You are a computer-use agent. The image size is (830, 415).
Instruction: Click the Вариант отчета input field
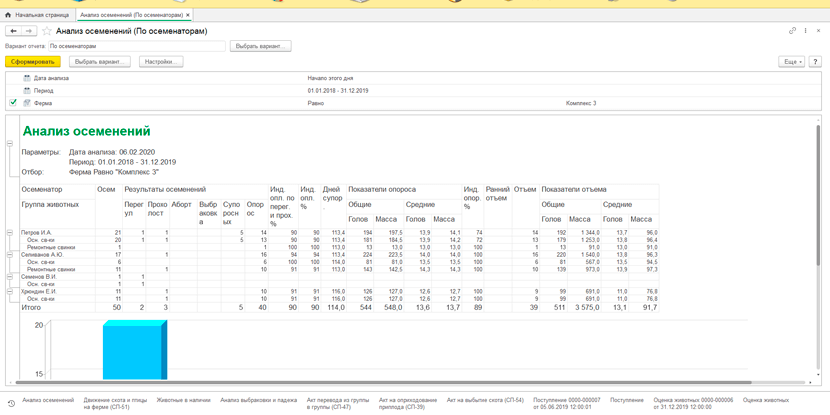(x=137, y=47)
